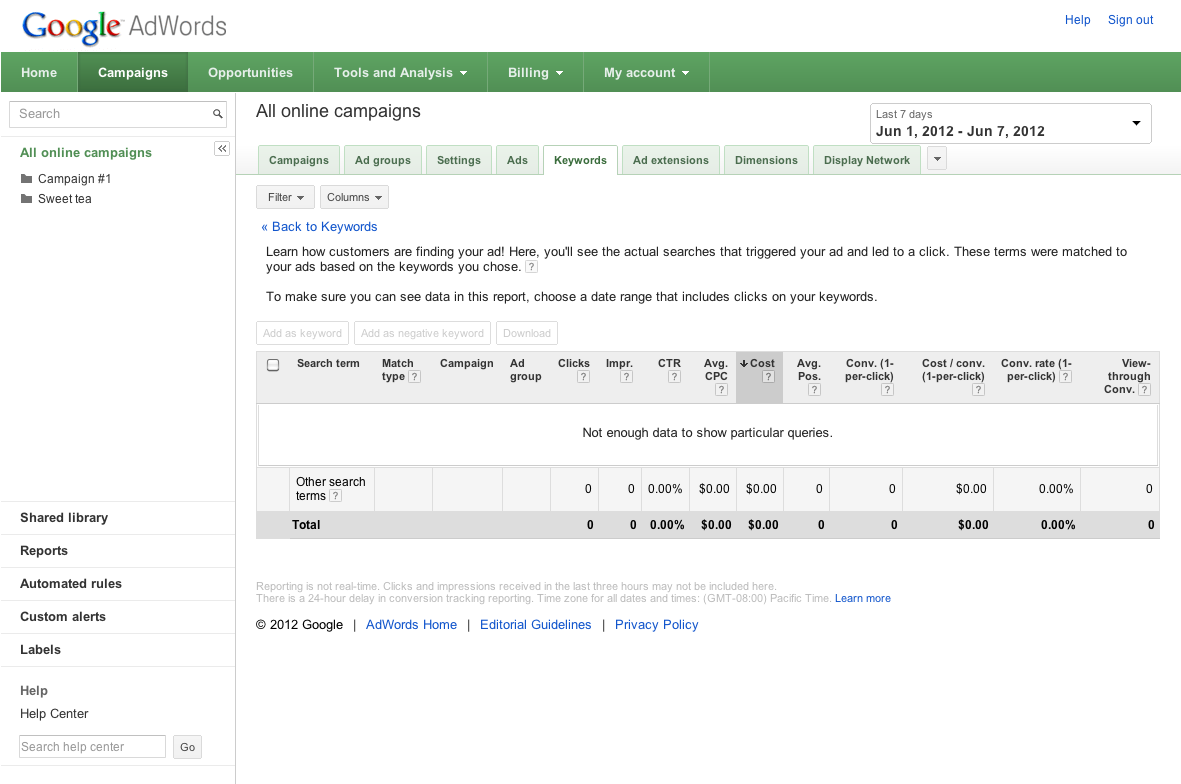Open the Columns dropdown
The image size is (1181, 784).
pyautogui.click(x=354, y=198)
